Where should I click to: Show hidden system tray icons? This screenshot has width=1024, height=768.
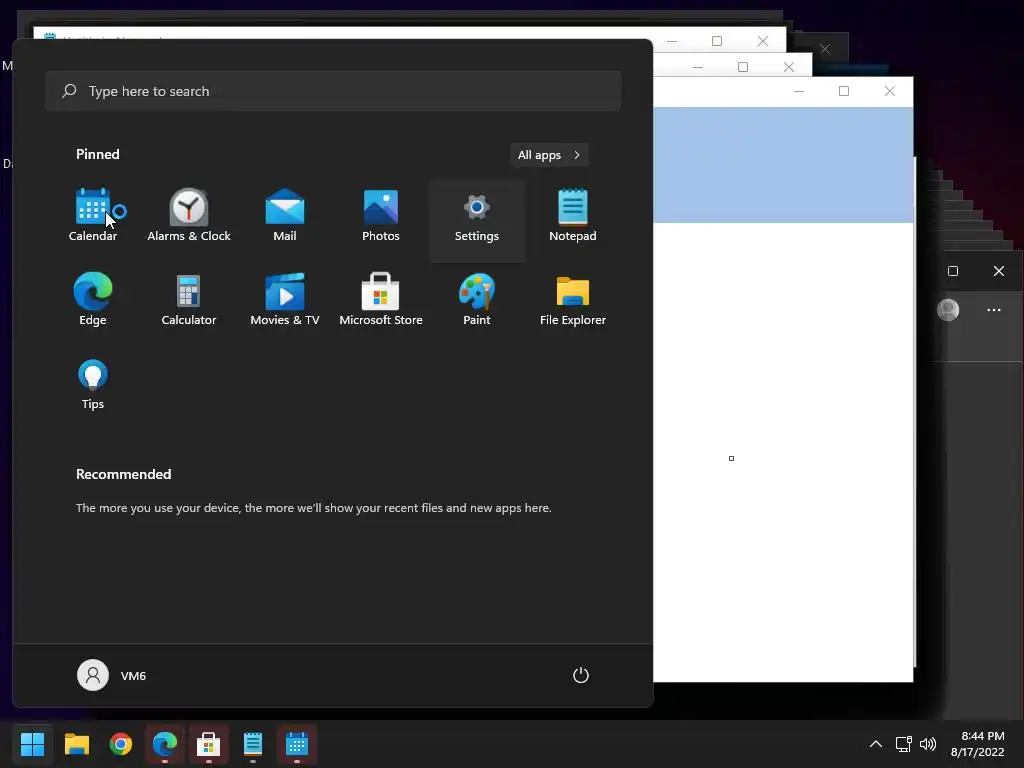(x=876, y=744)
